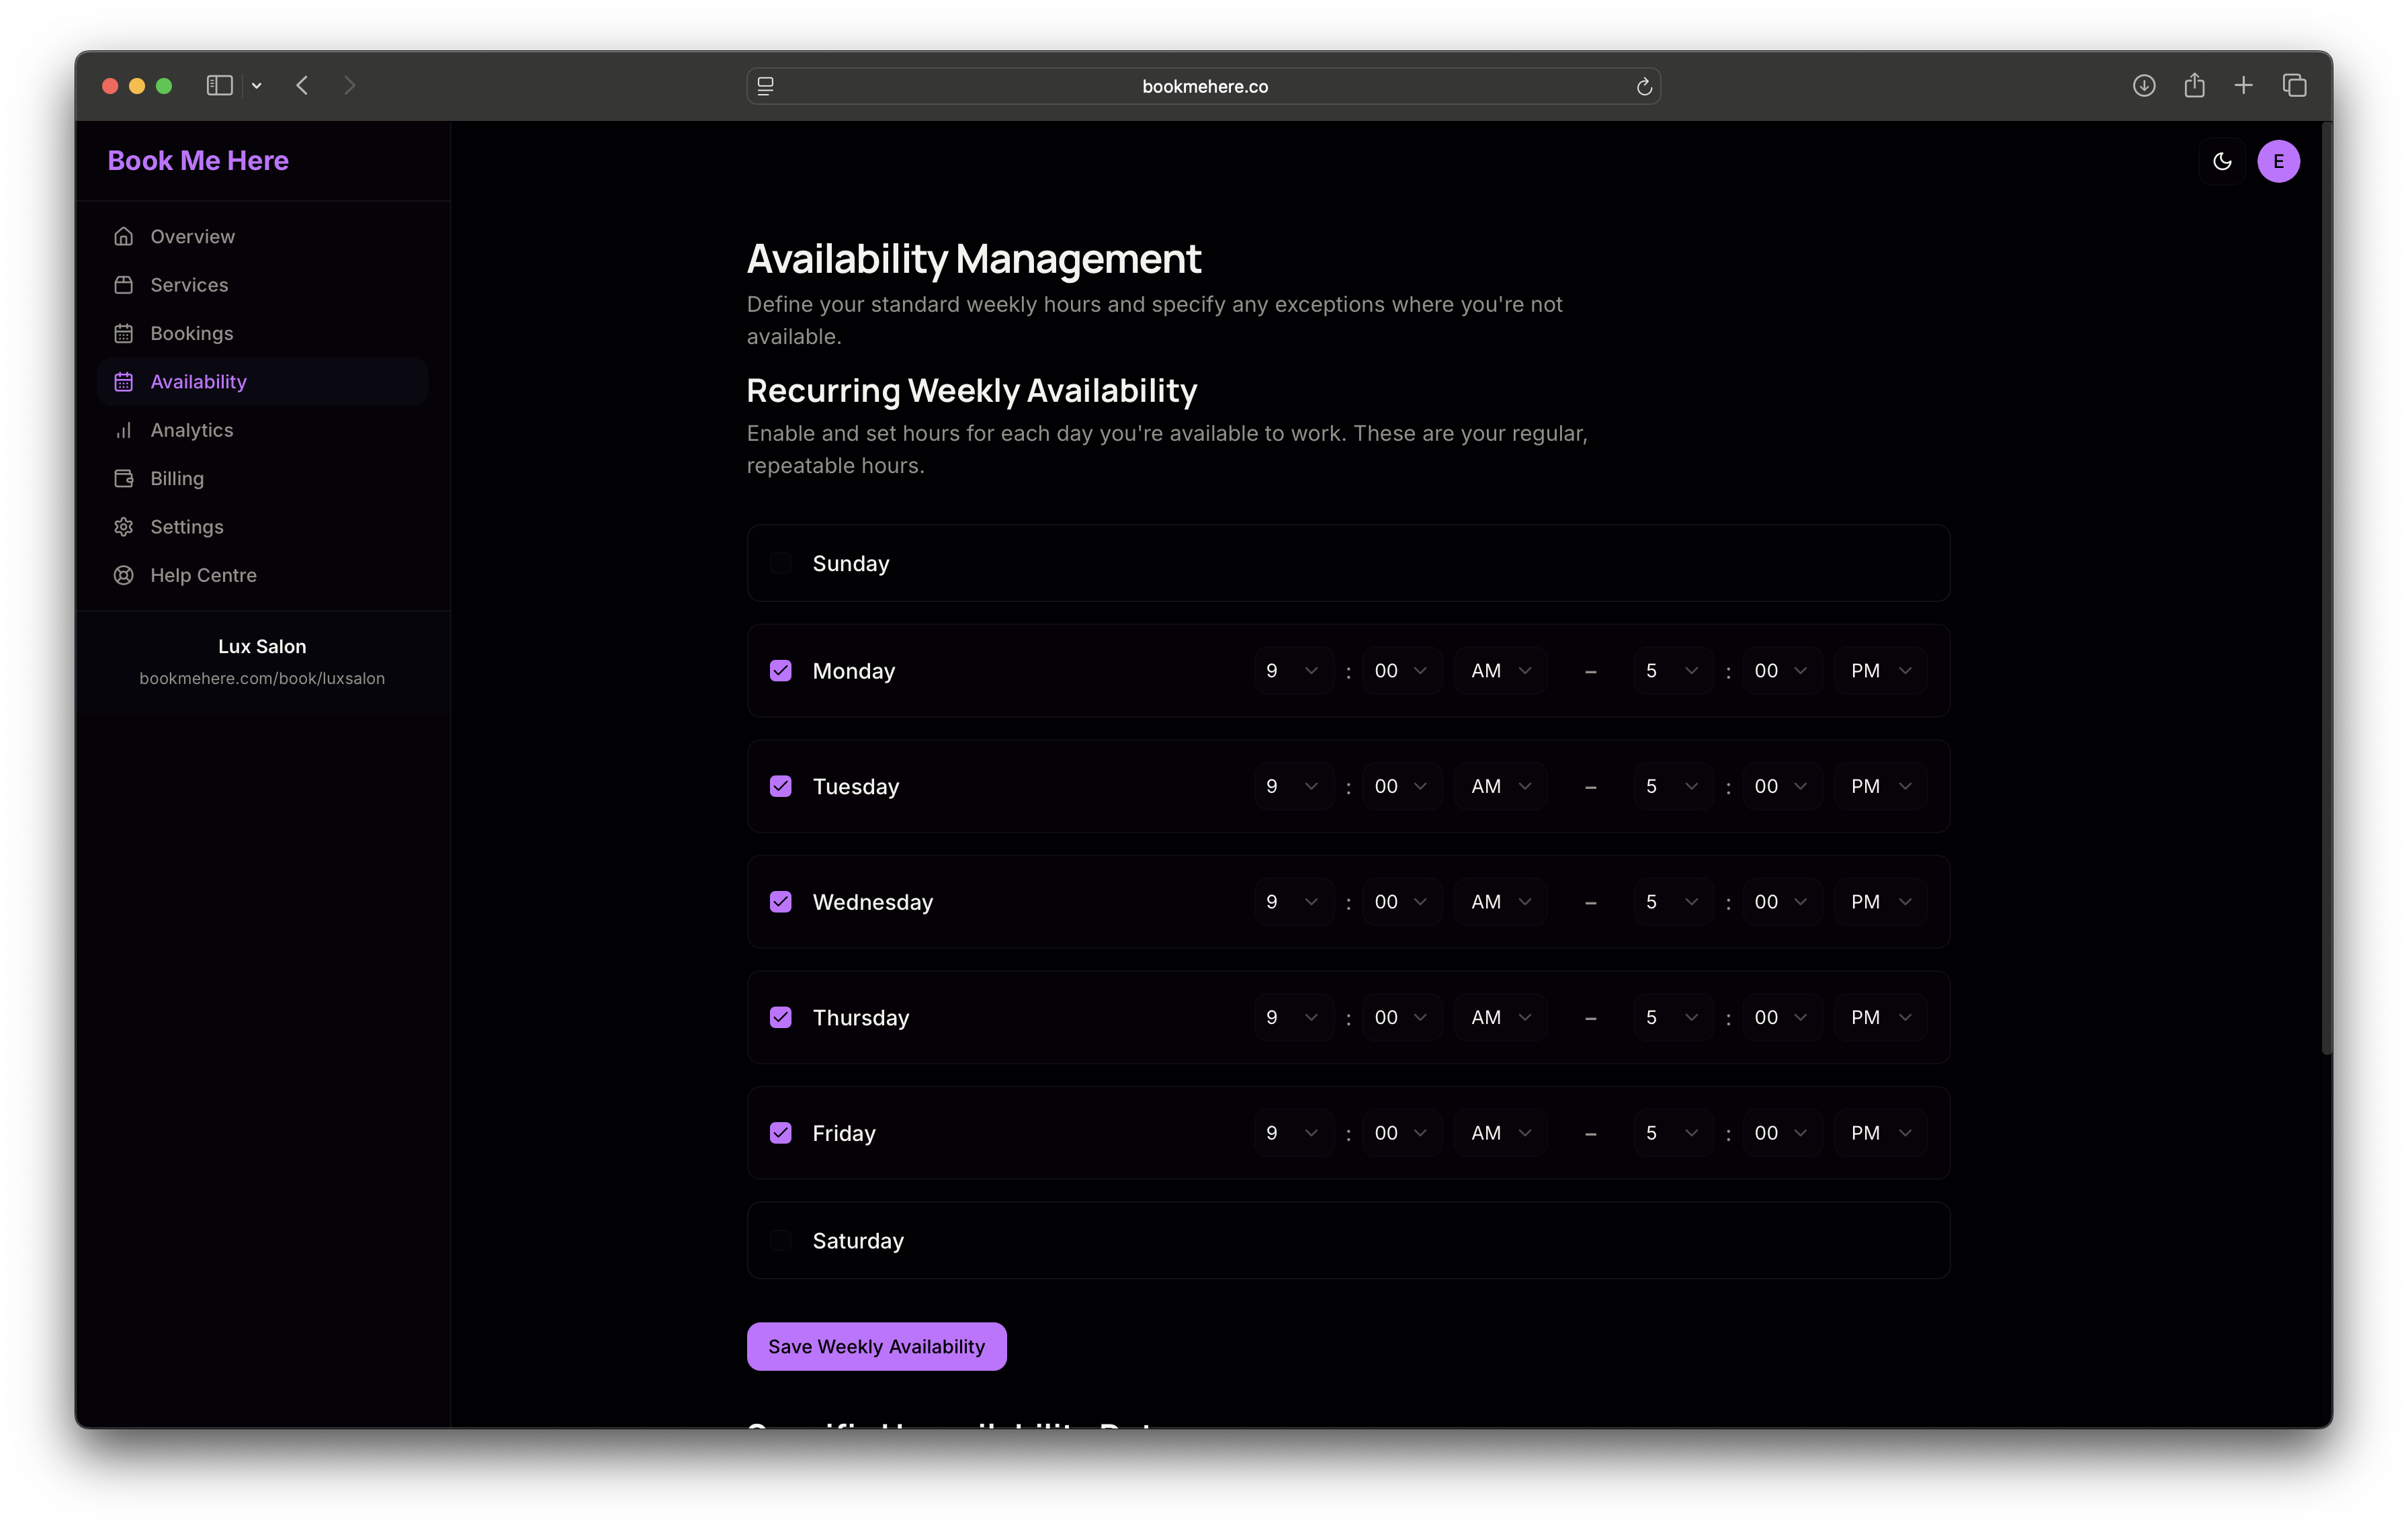Click the Billing wallet icon in sidebar
The width and height of the screenshot is (2408, 1528).
tap(124, 478)
